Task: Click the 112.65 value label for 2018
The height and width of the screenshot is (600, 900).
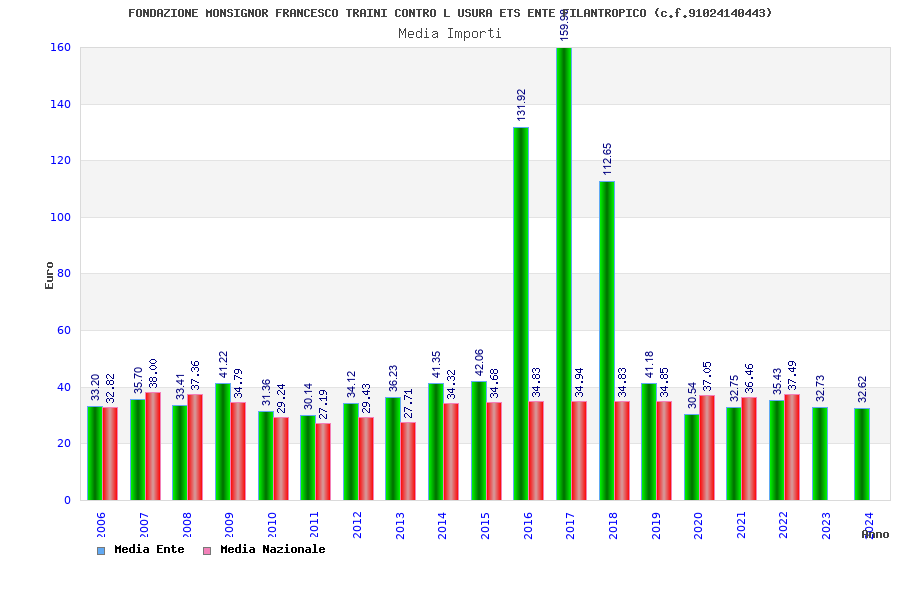Action: (607, 159)
